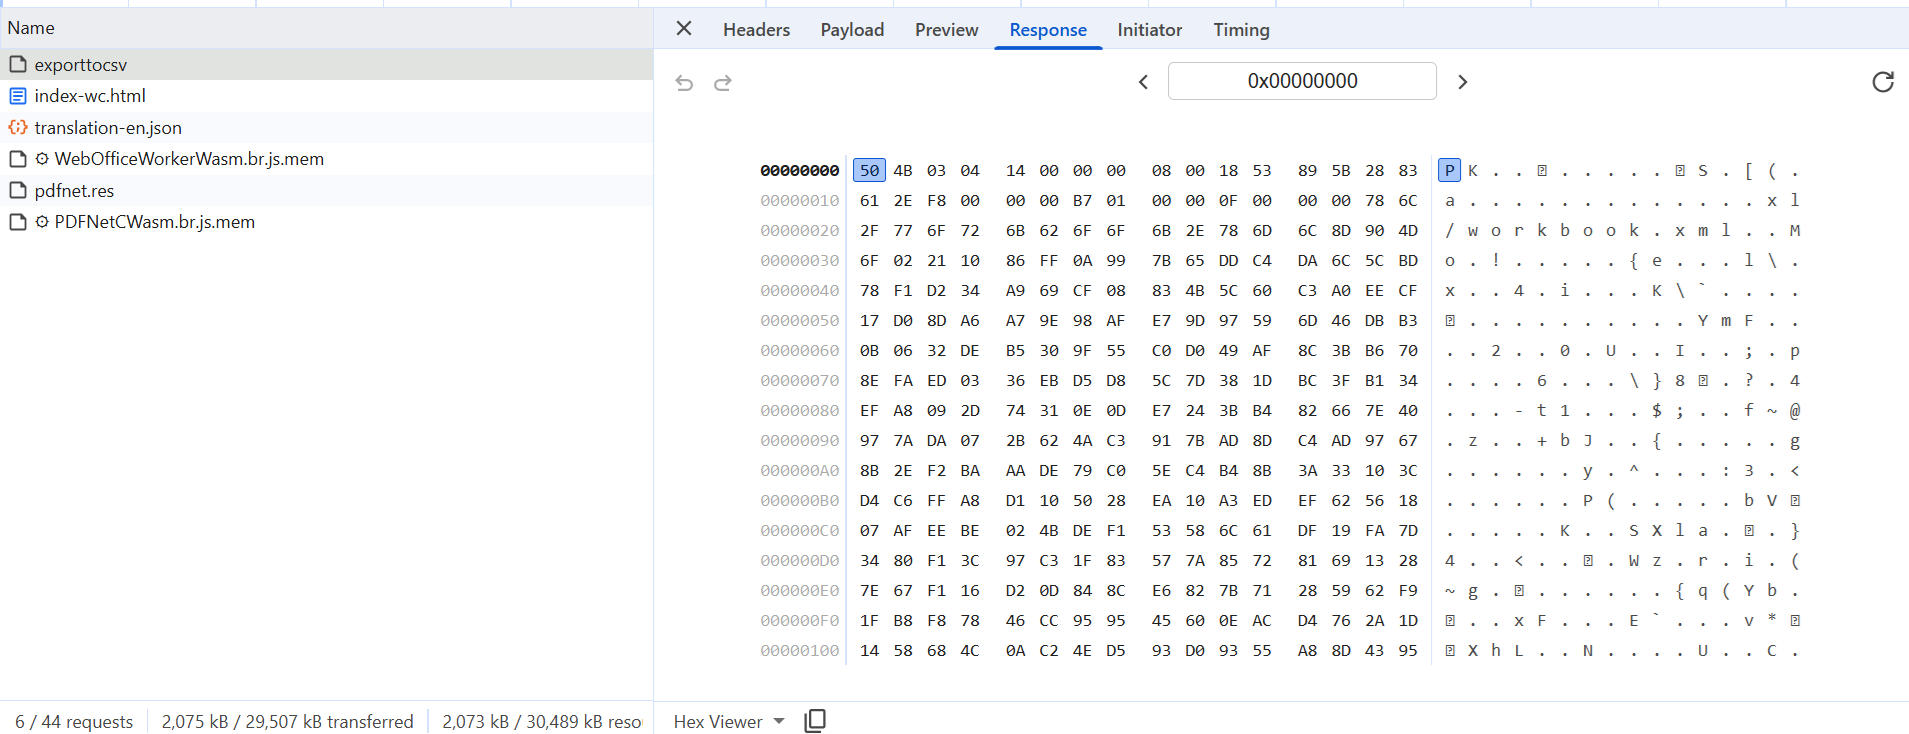Select the index-wc.html request
The width and height of the screenshot is (1909, 734).
[x=90, y=96]
